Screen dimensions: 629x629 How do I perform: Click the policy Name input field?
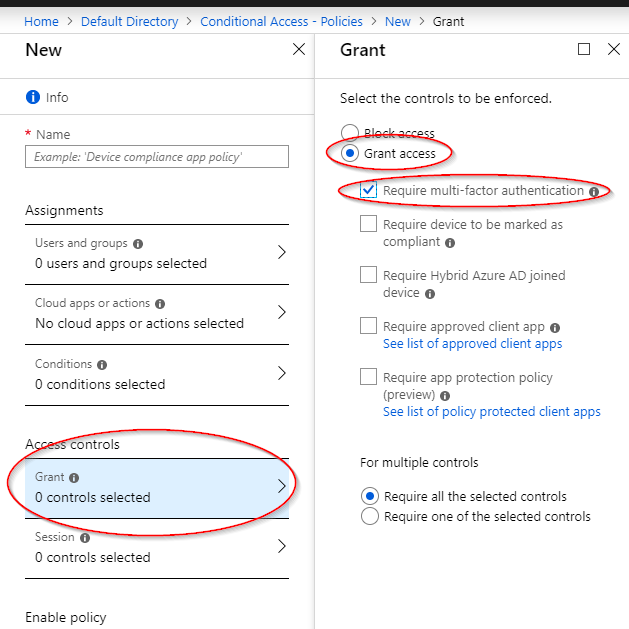coord(157,156)
